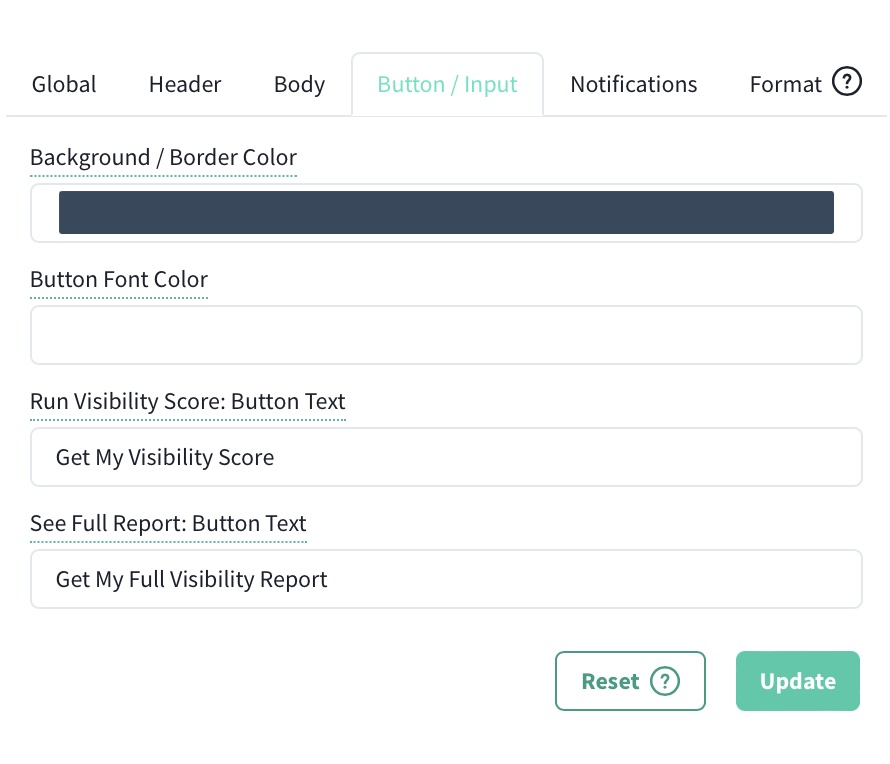Click the Background / Border Color label
Viewport: 890px width, 764px height.
pyautogui.click(x=163, y=157)
